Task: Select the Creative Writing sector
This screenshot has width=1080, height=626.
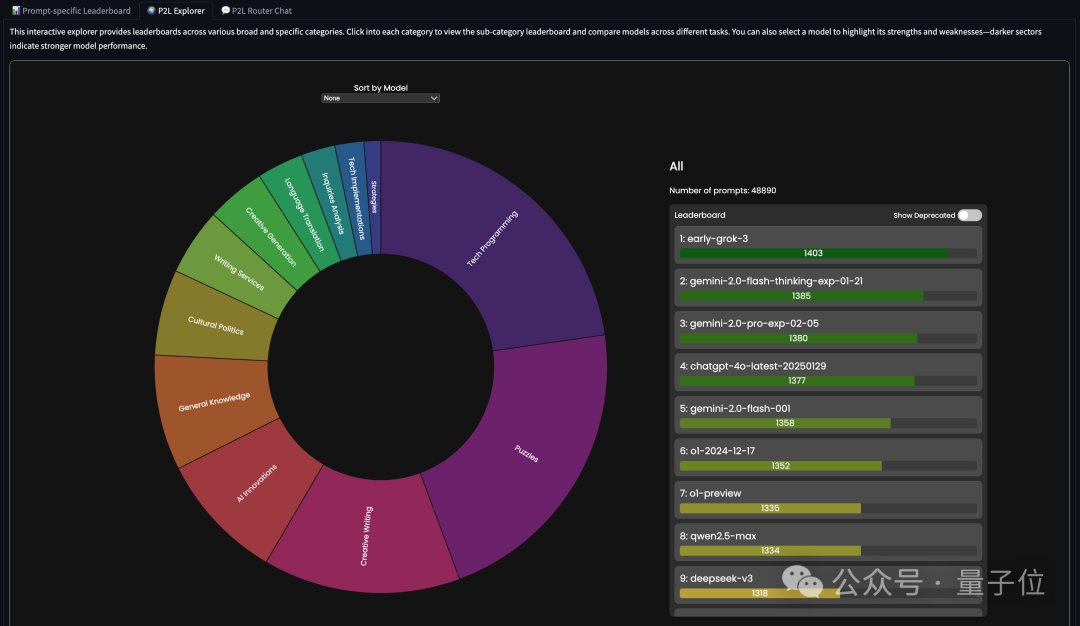Action: pos(366,536)
